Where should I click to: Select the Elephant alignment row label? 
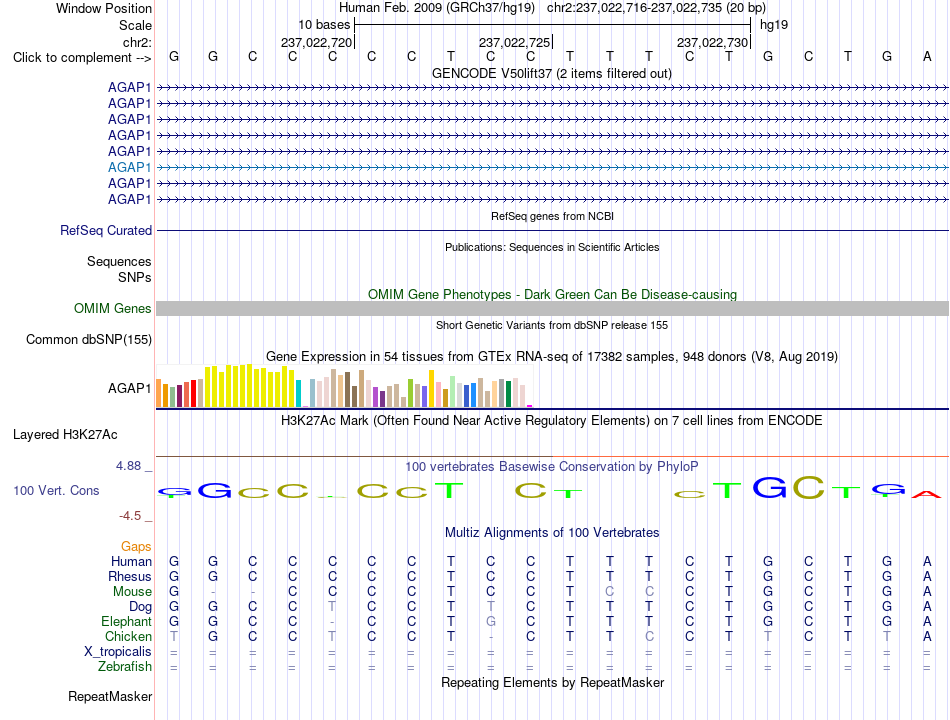(126, 621)
